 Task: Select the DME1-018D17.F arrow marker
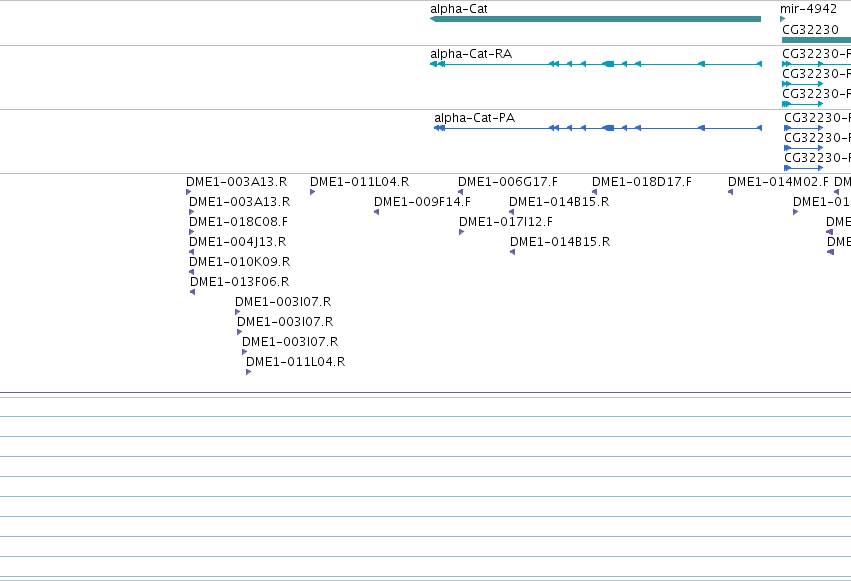pyautogui.click(x=594, y=192)
